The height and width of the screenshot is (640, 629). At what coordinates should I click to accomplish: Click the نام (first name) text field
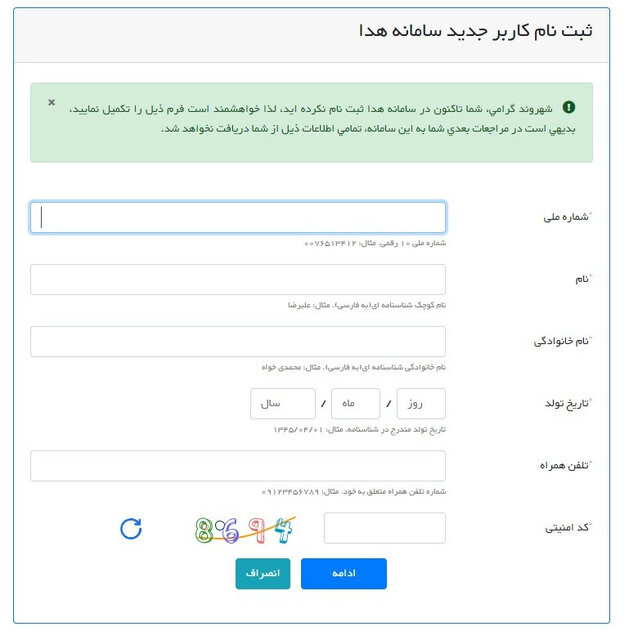[x=238, y=280]
